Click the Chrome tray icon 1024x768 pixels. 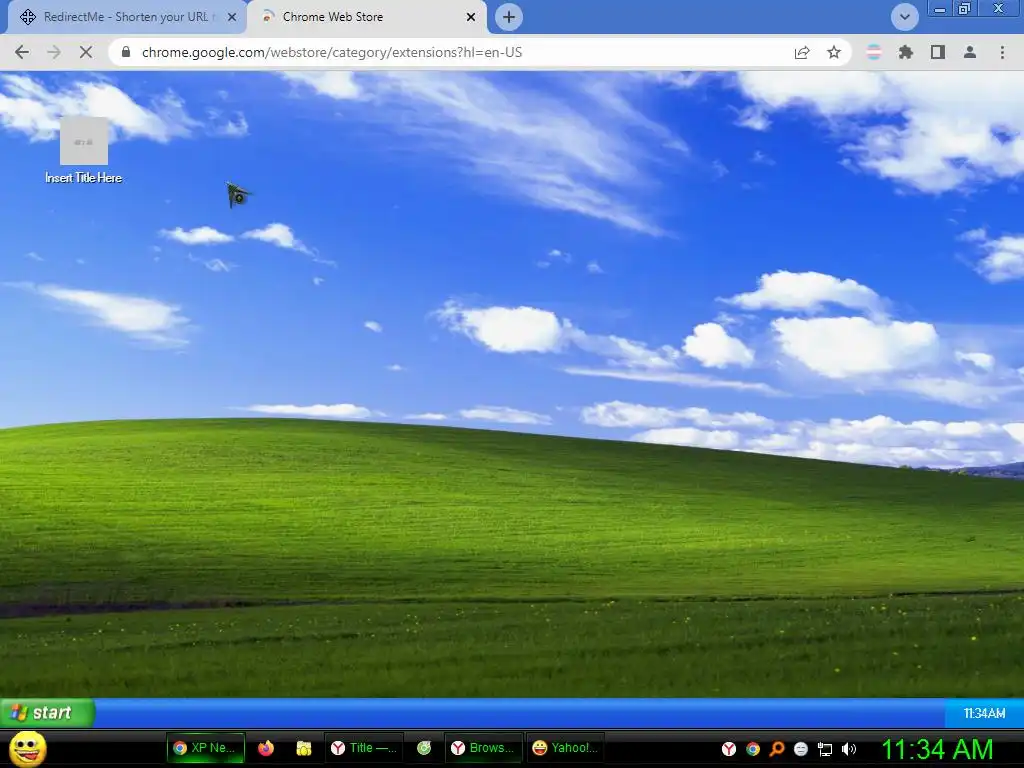(753, 749)
